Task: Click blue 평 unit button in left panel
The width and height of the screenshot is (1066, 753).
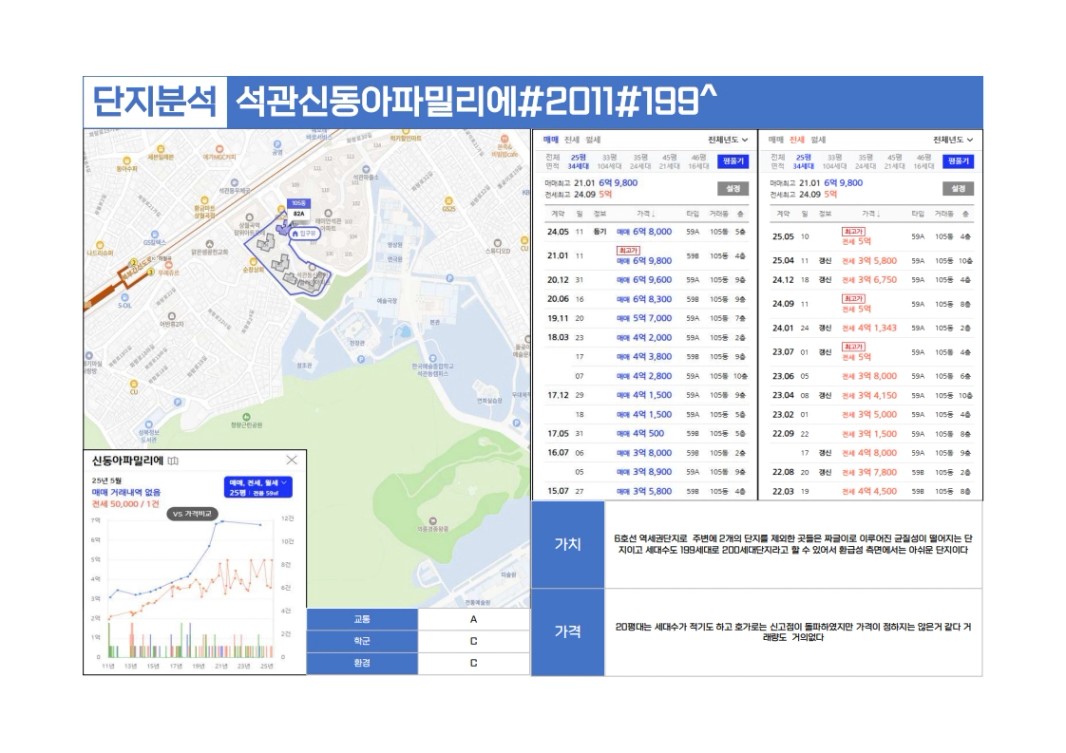Action: (x=733, y=162)
